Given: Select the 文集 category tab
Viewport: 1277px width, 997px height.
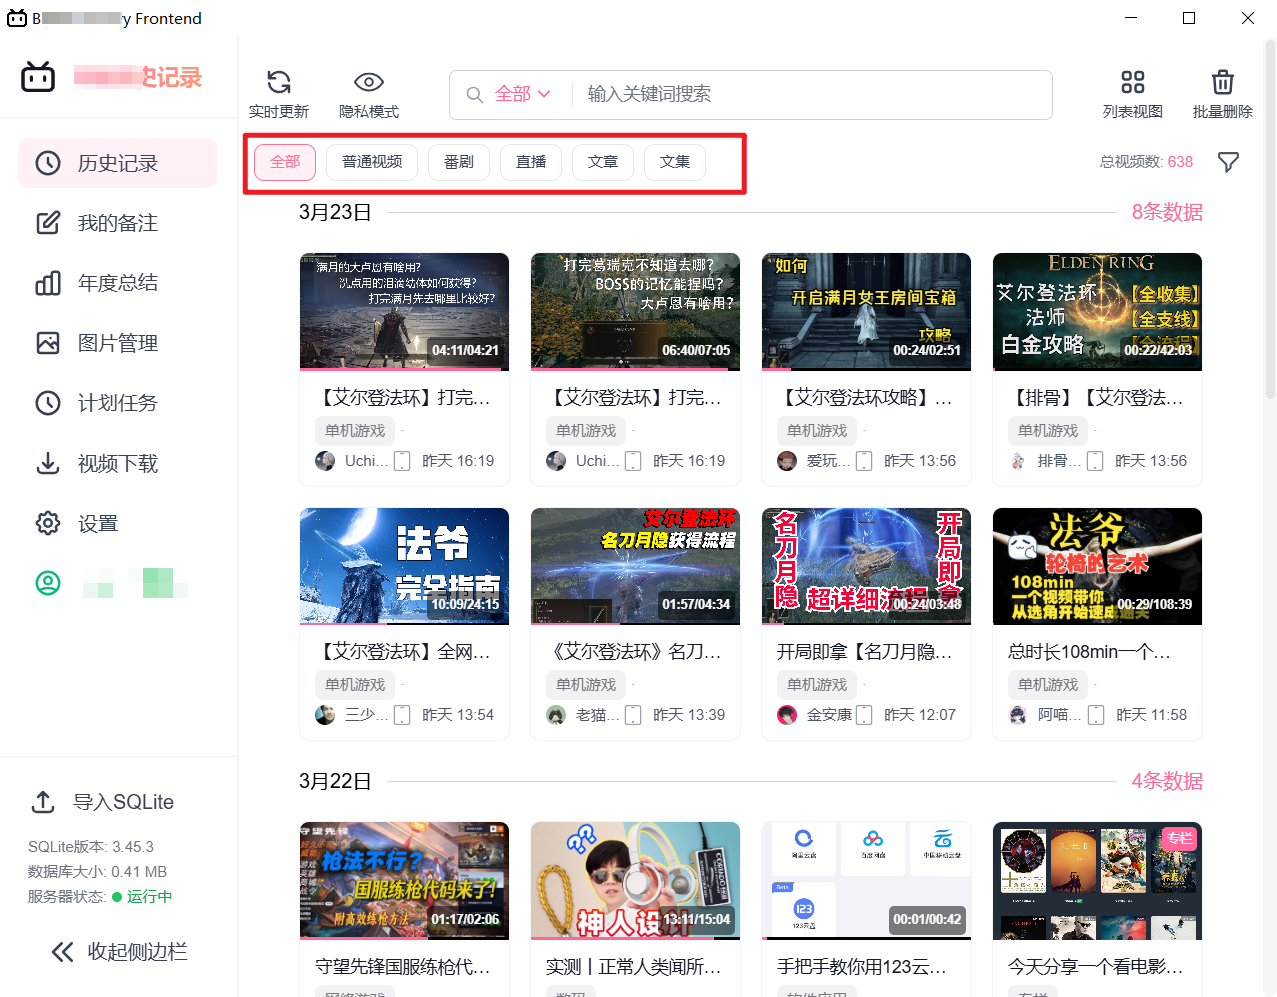Looking at the screenshot, I should pyautogui.click(x=675, y=162).
